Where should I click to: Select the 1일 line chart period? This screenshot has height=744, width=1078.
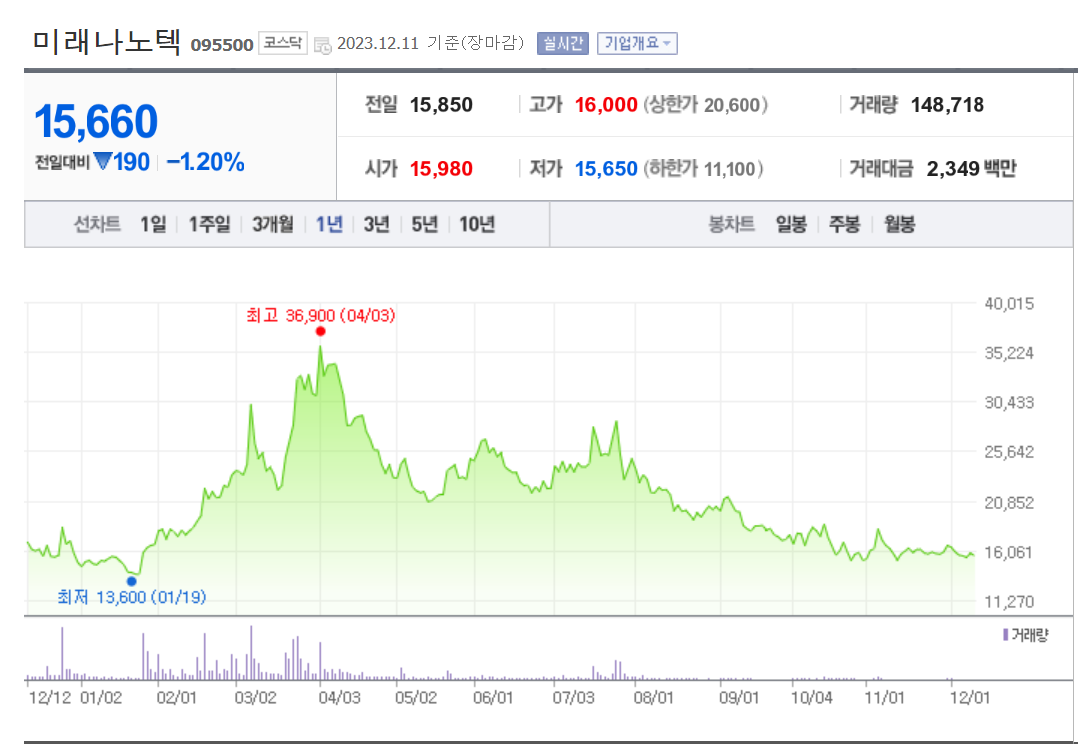tap(153, 224)
